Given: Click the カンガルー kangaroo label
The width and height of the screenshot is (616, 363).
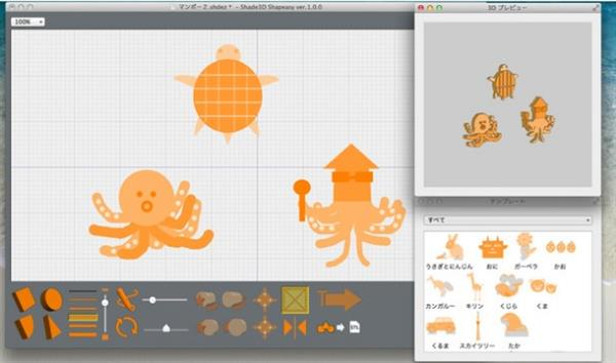Looking at the screenshot, I should [x=440, y=306].
